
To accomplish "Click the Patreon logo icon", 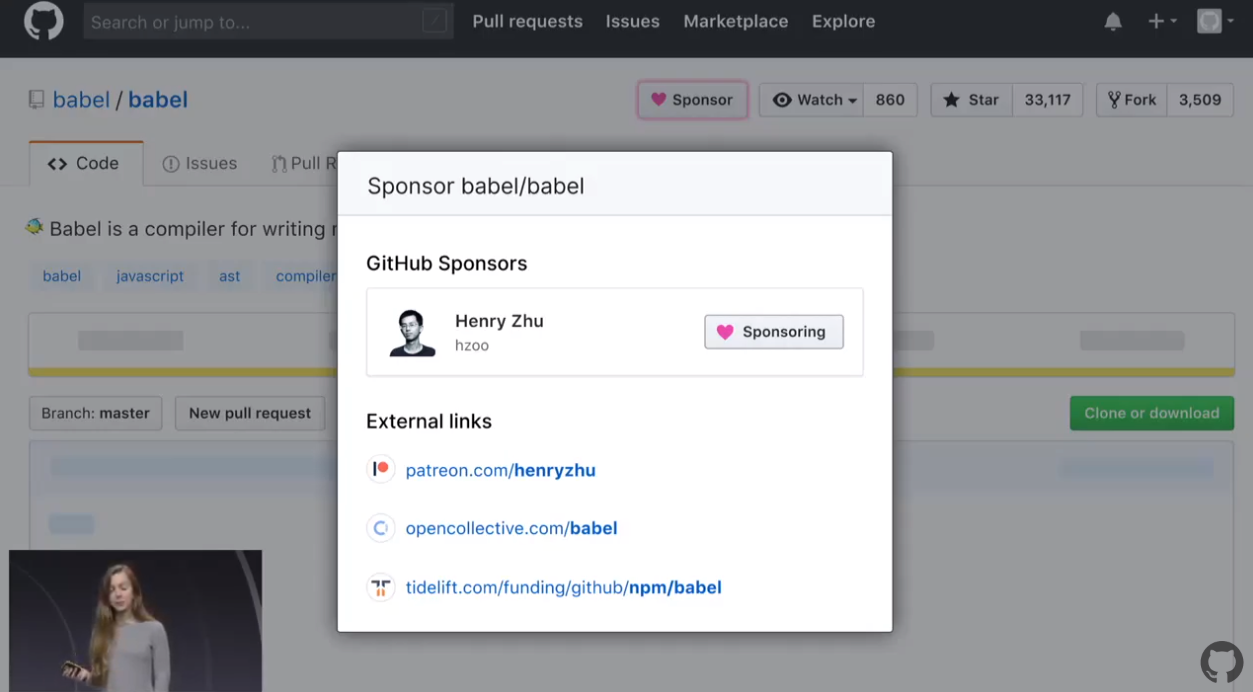I will pos(381,469).
